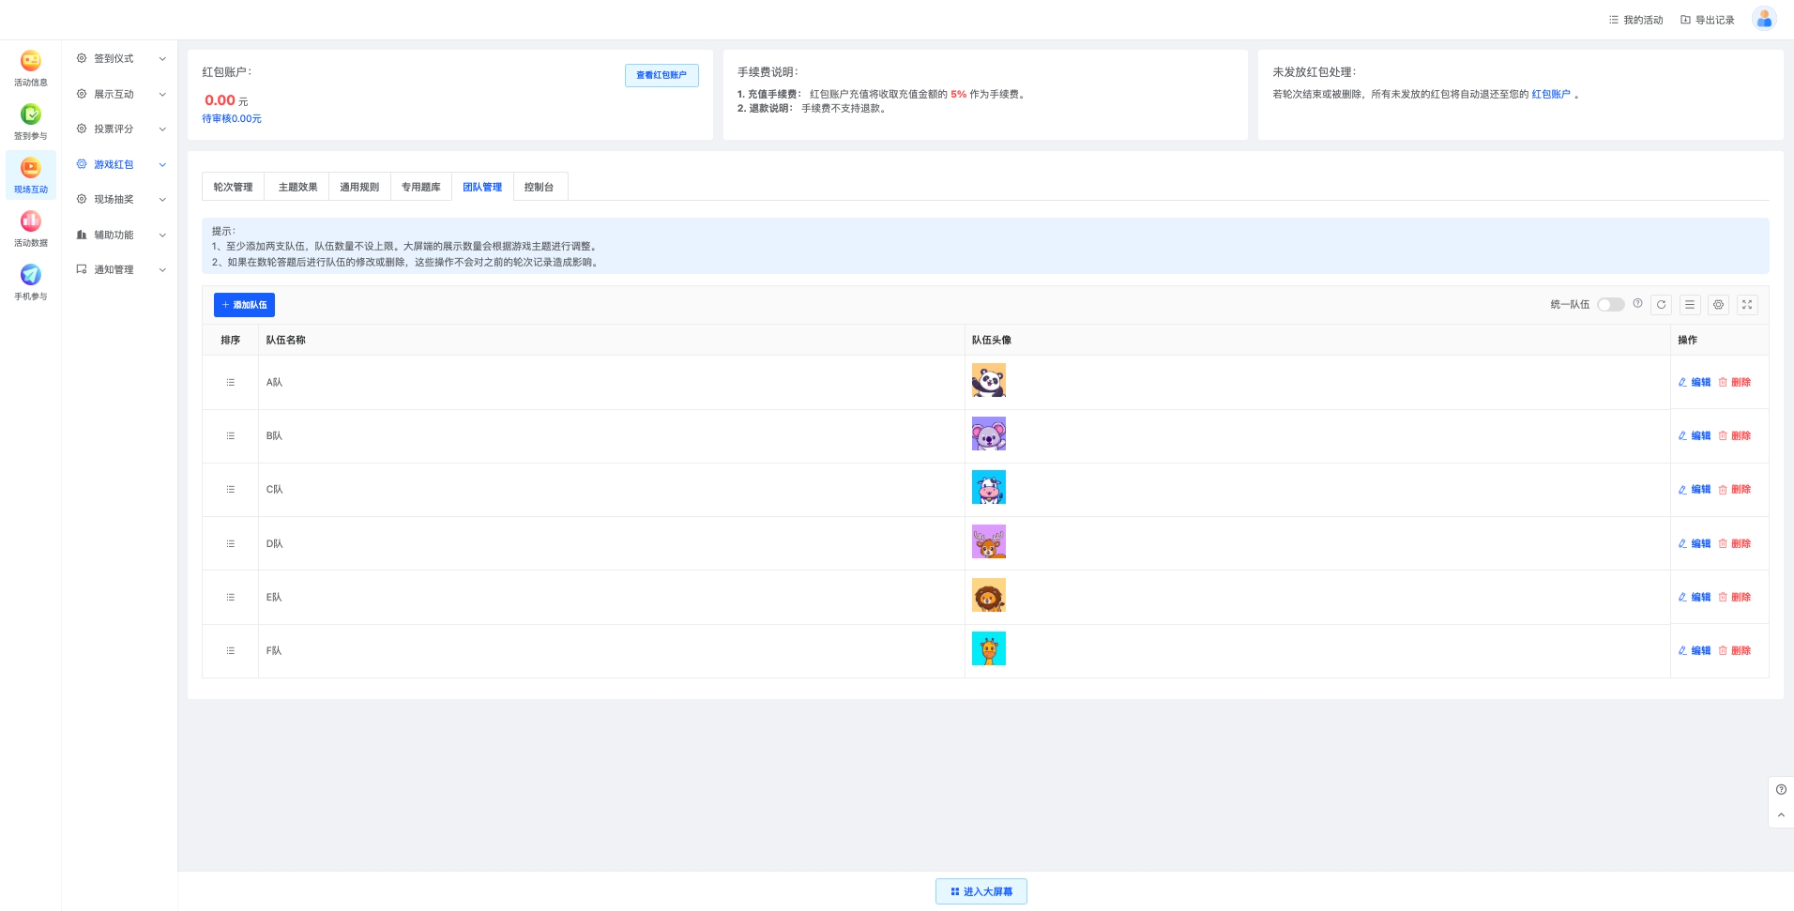Open the 活动数据 sidebar icon
Image resolution: width=1794 pixels, height=911 pixels.
pos(31,228)
